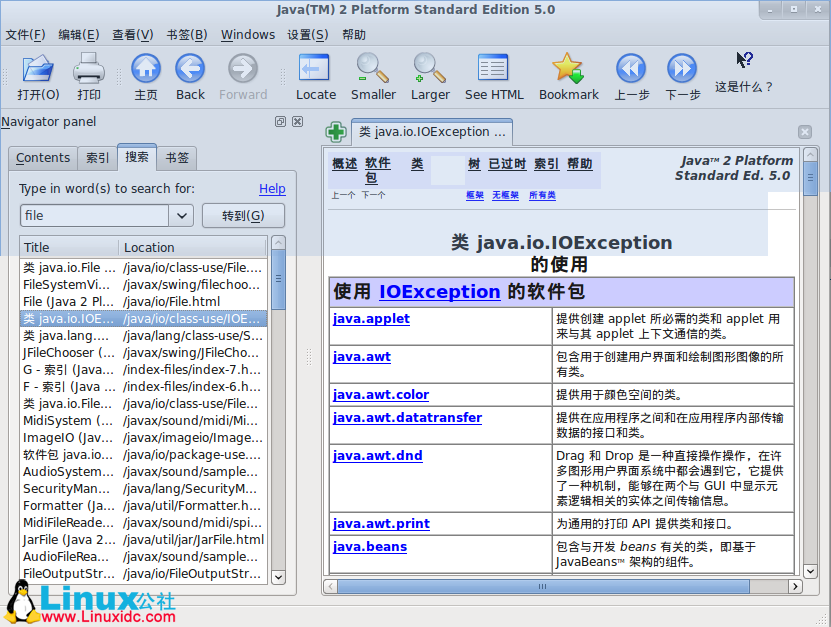The image size is (831, 627).
Task: Click the results list scroll-down arrow
Action: point(278,577)
